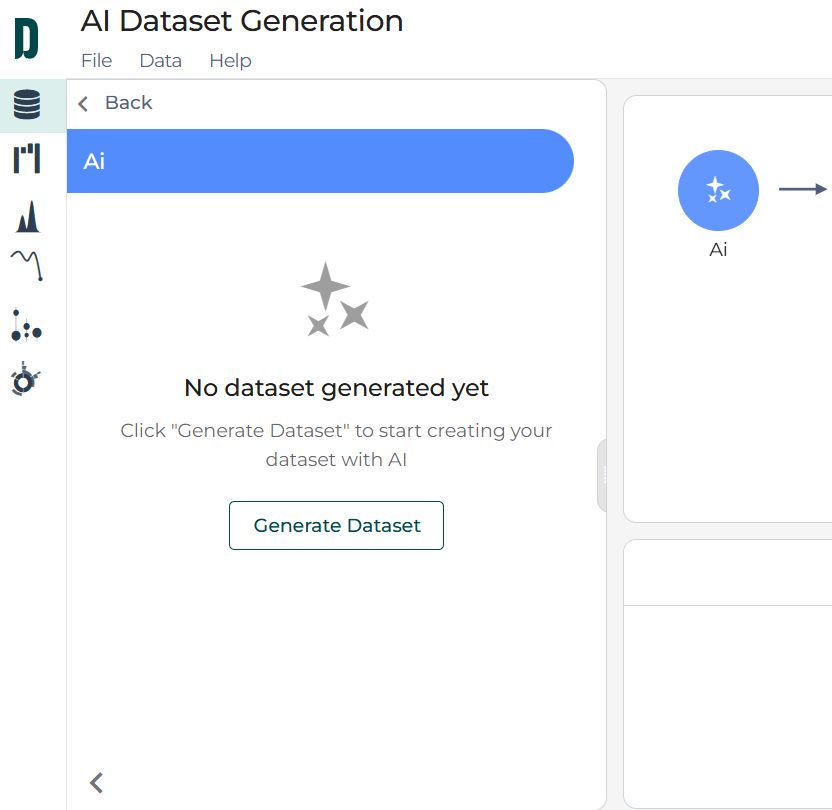
Task: Open the File menu
Action: [96, 61]
